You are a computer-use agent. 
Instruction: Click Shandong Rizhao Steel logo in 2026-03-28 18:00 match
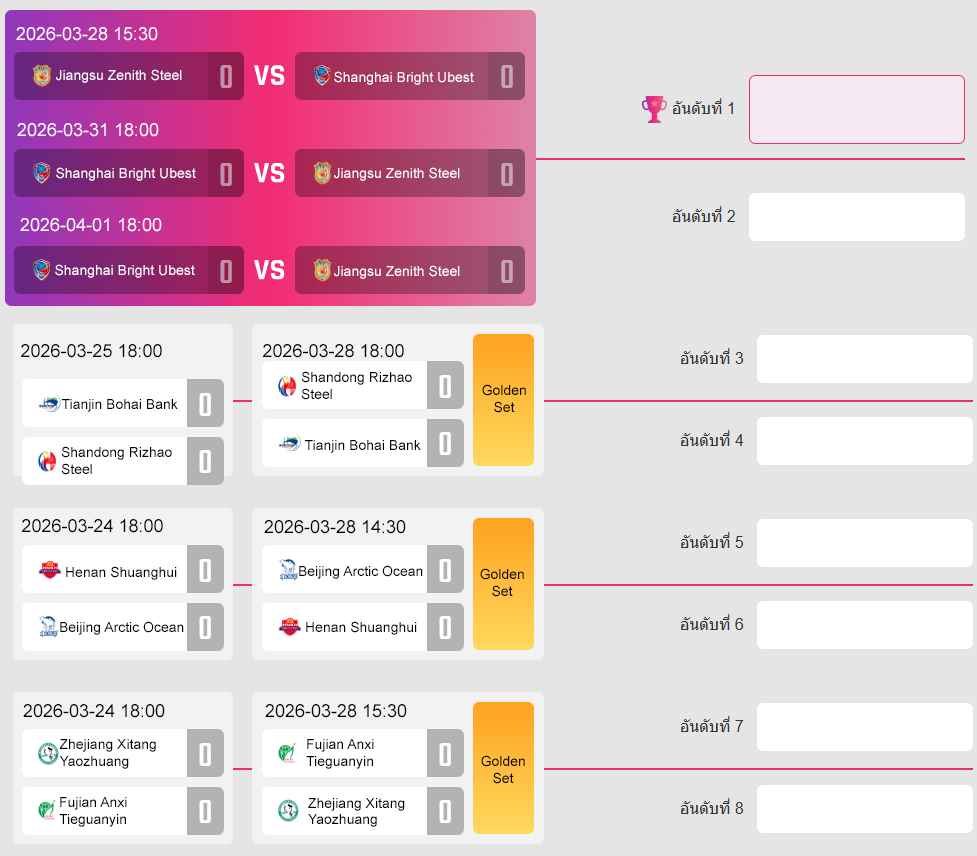(287, 386)
